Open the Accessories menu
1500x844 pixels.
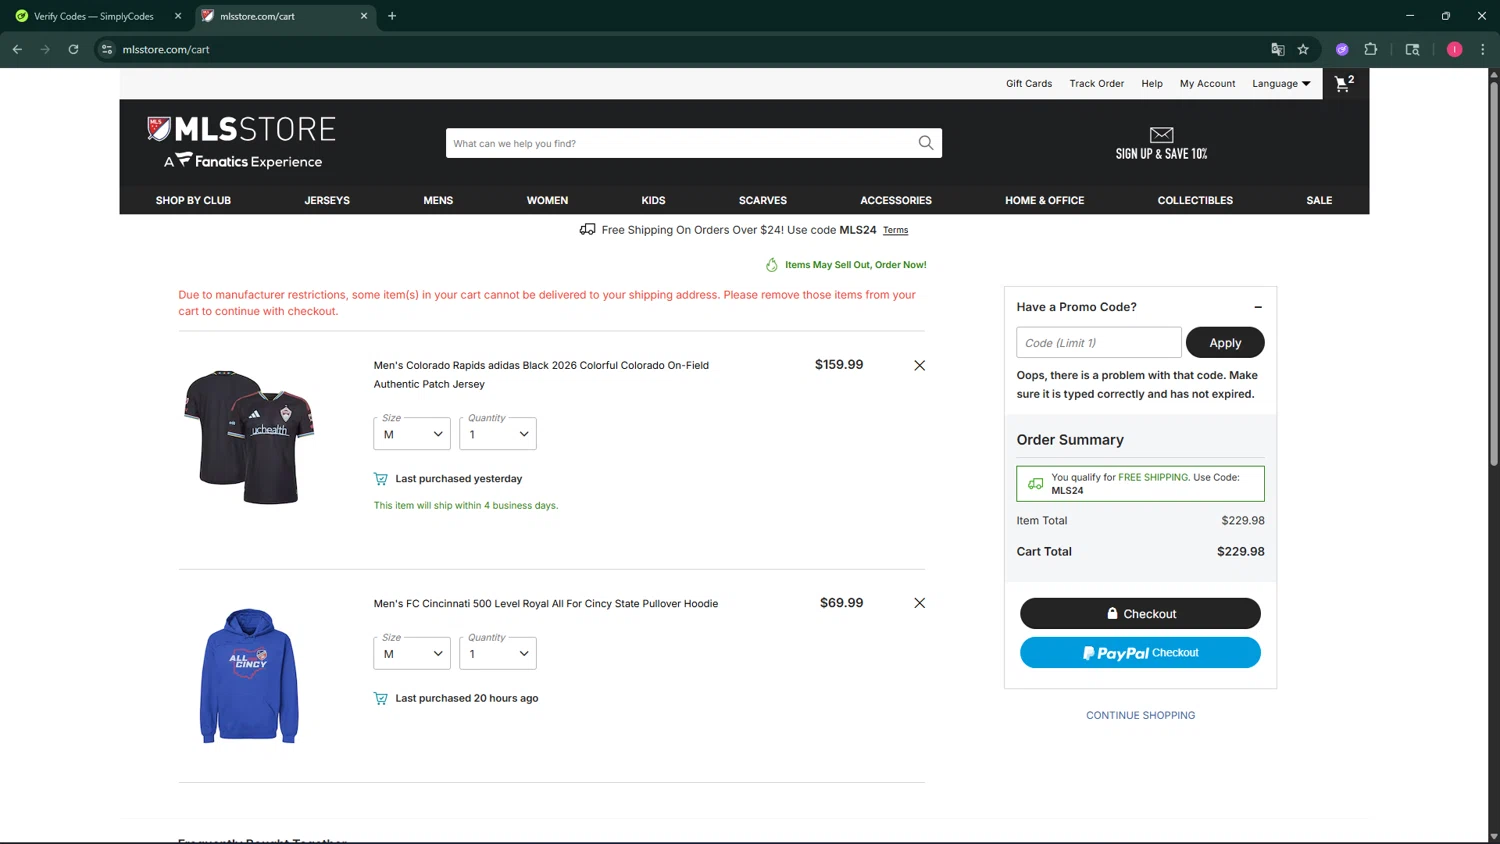click(896, 200)
